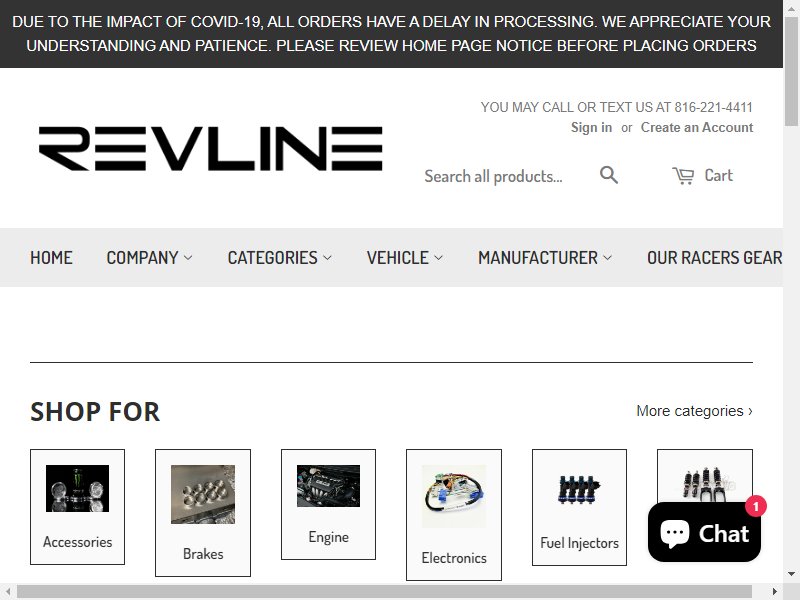Open the shopping cart icon

click(683, 176)
